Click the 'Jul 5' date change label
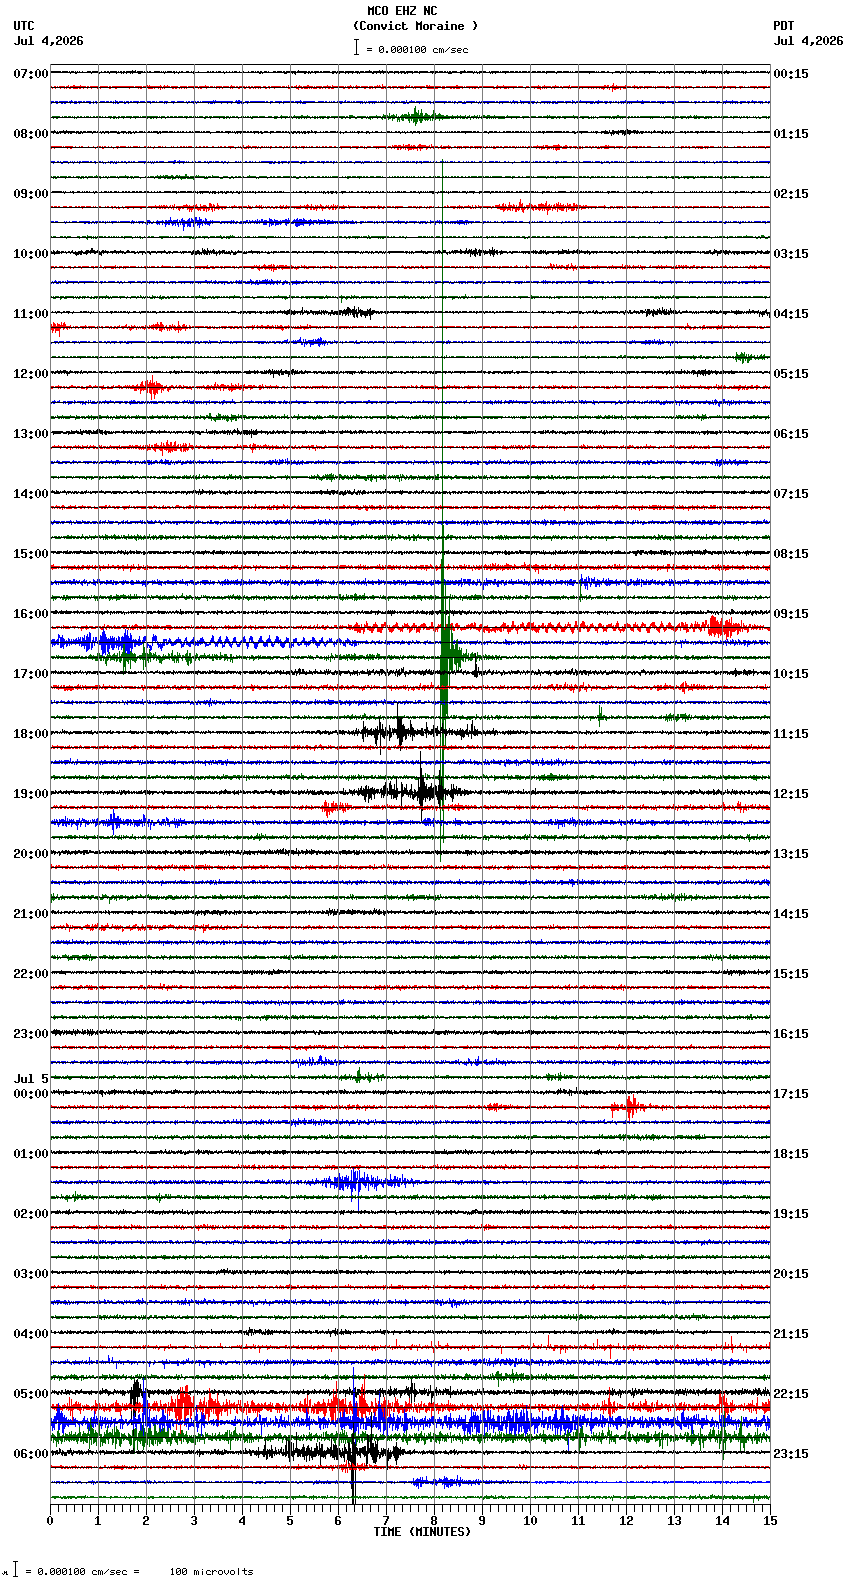850x1584 pixels. coord(31,1079)
